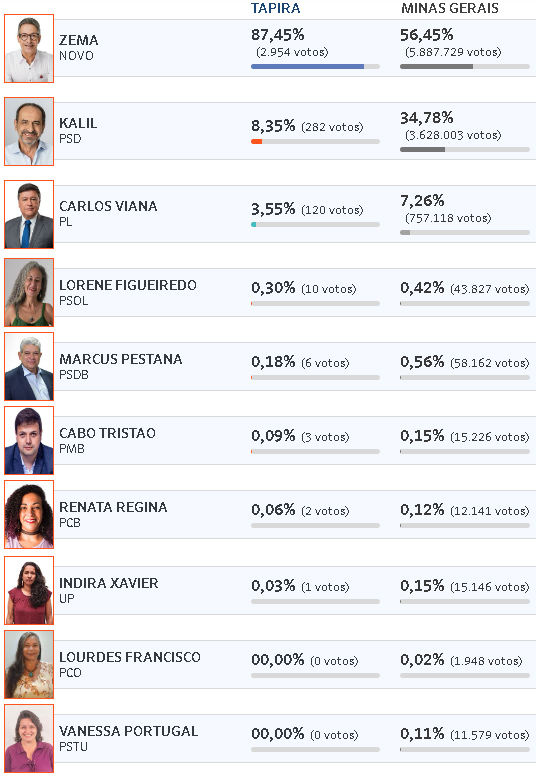Select the TAPIRA column header
This screenshot has width=536, height=780.
click(x=275, y=8)
